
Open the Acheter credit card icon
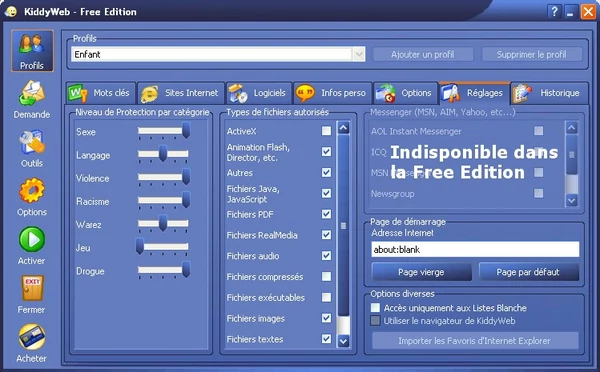tap(32, 337)
